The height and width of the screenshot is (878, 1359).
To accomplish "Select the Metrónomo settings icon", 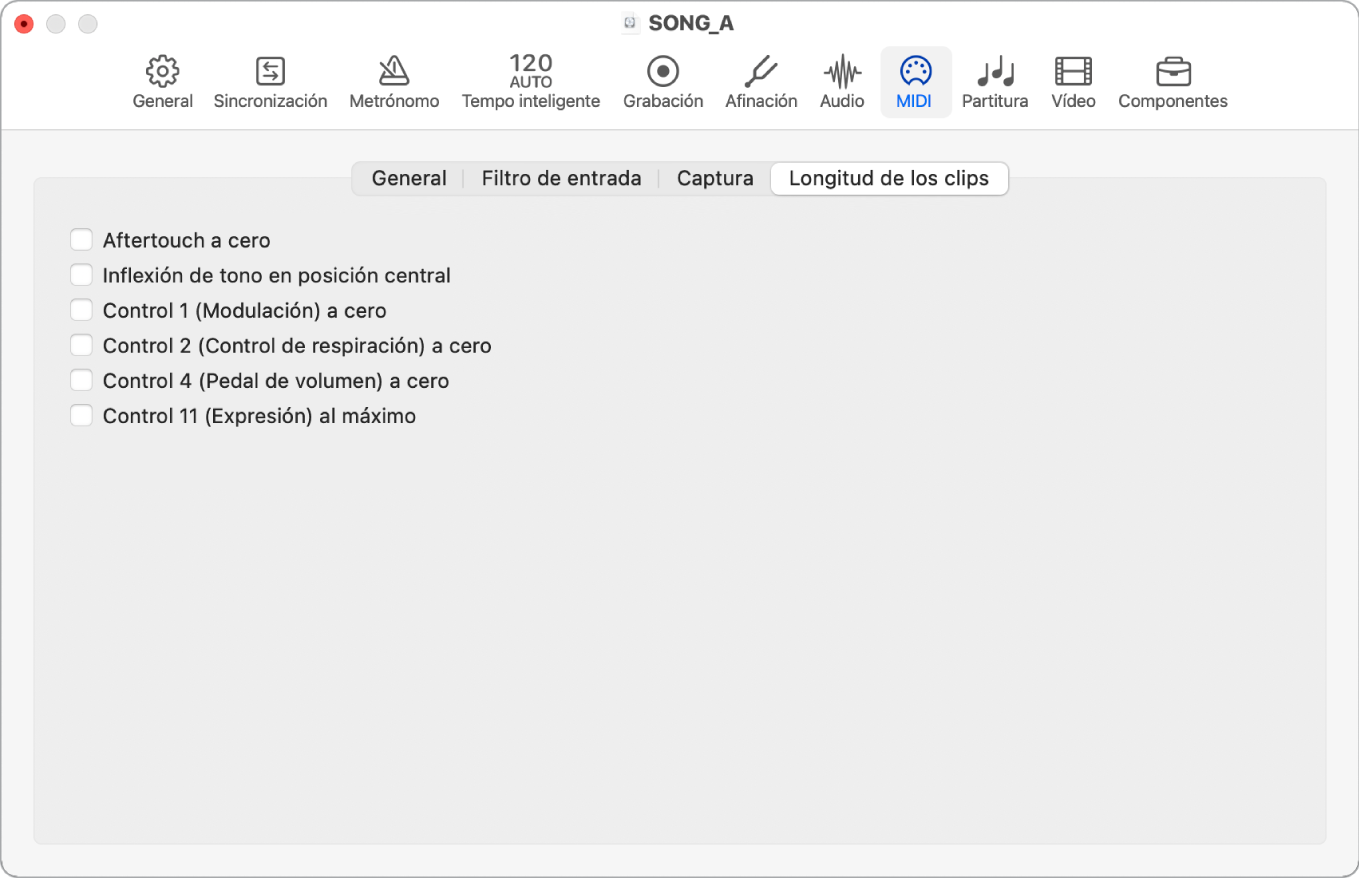I will 393,80.
